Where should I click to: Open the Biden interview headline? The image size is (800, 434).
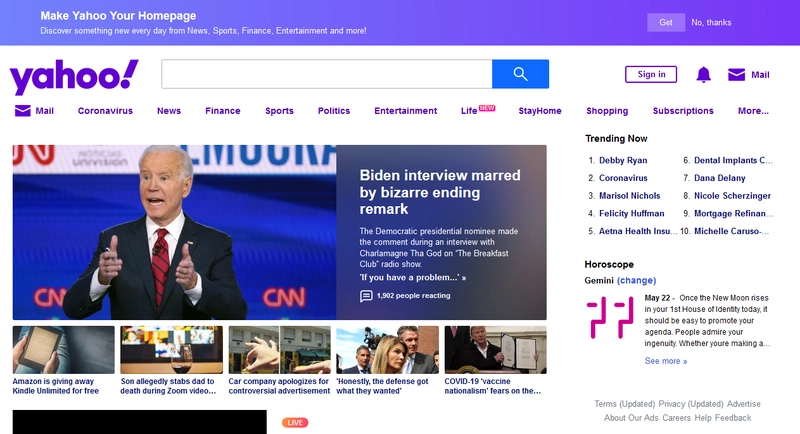click(x=439, y=192)
